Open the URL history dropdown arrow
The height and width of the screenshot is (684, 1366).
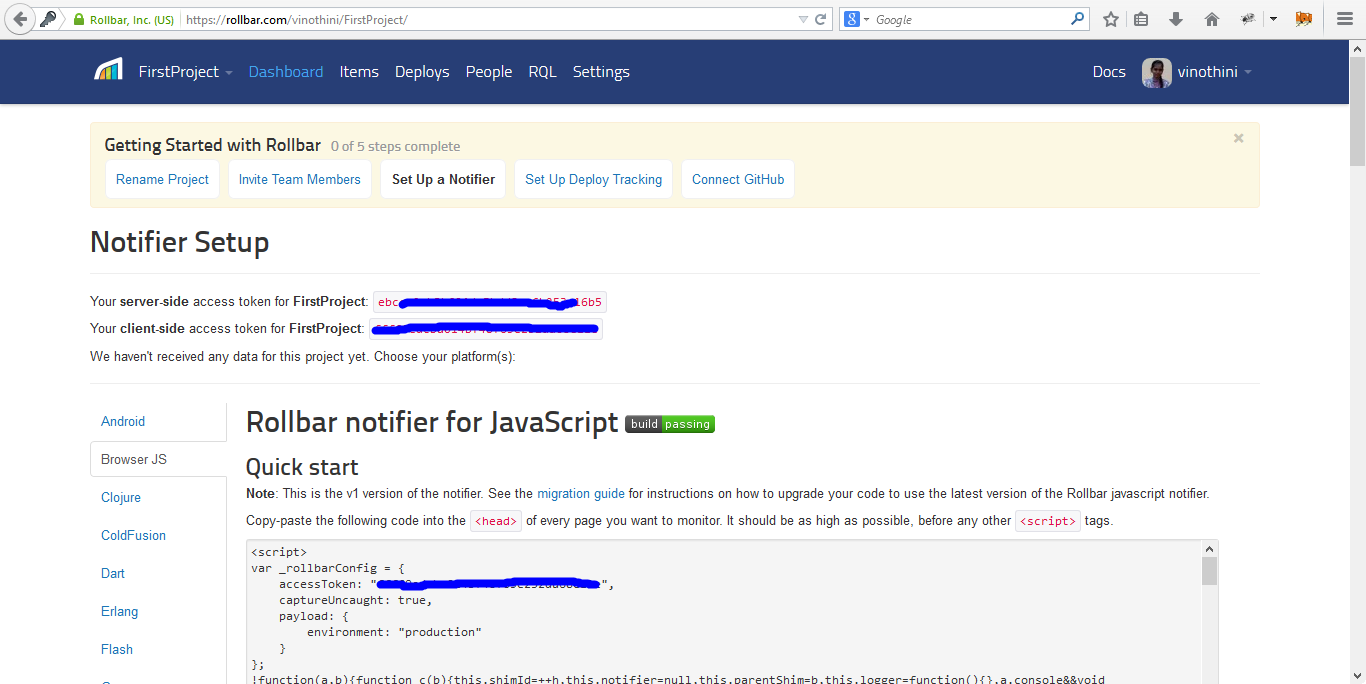coord(803,19)
